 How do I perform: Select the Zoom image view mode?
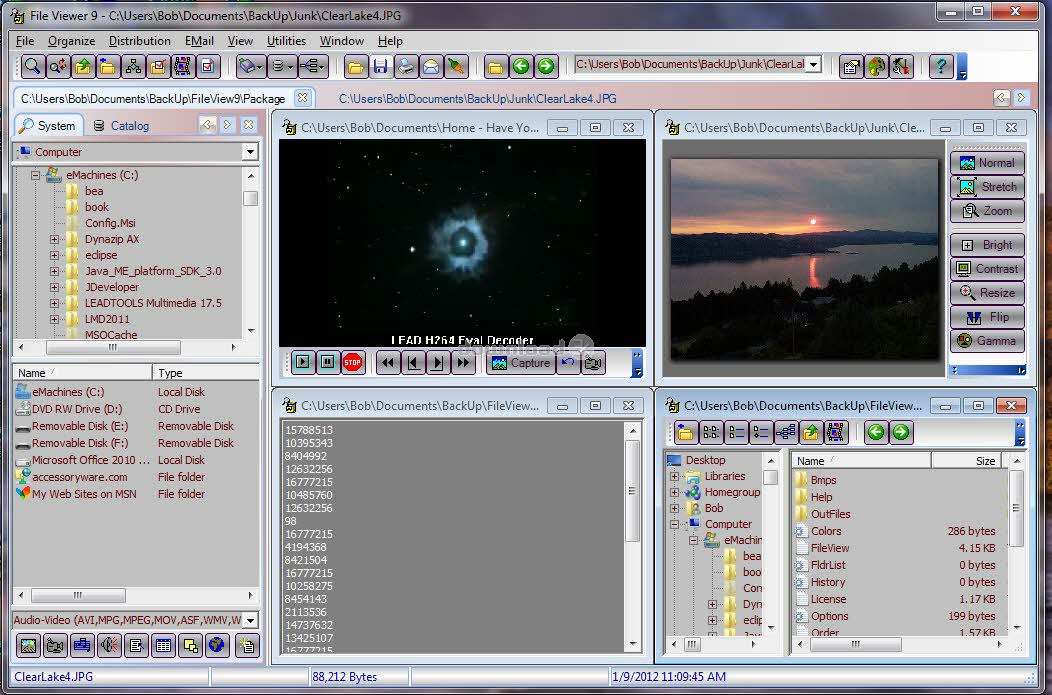coord(987,211)
